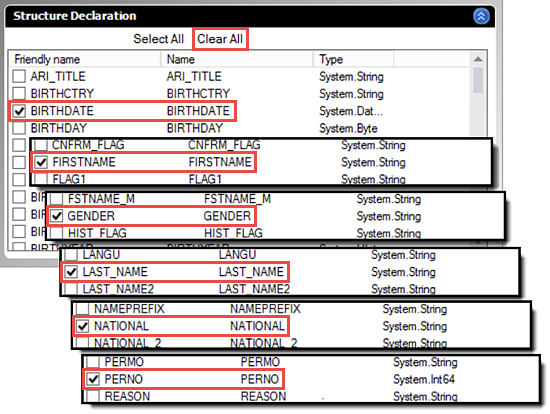Screen dimensions: 550x414
Task: Check the PERMO checkbox
Action: coord(93,362)
